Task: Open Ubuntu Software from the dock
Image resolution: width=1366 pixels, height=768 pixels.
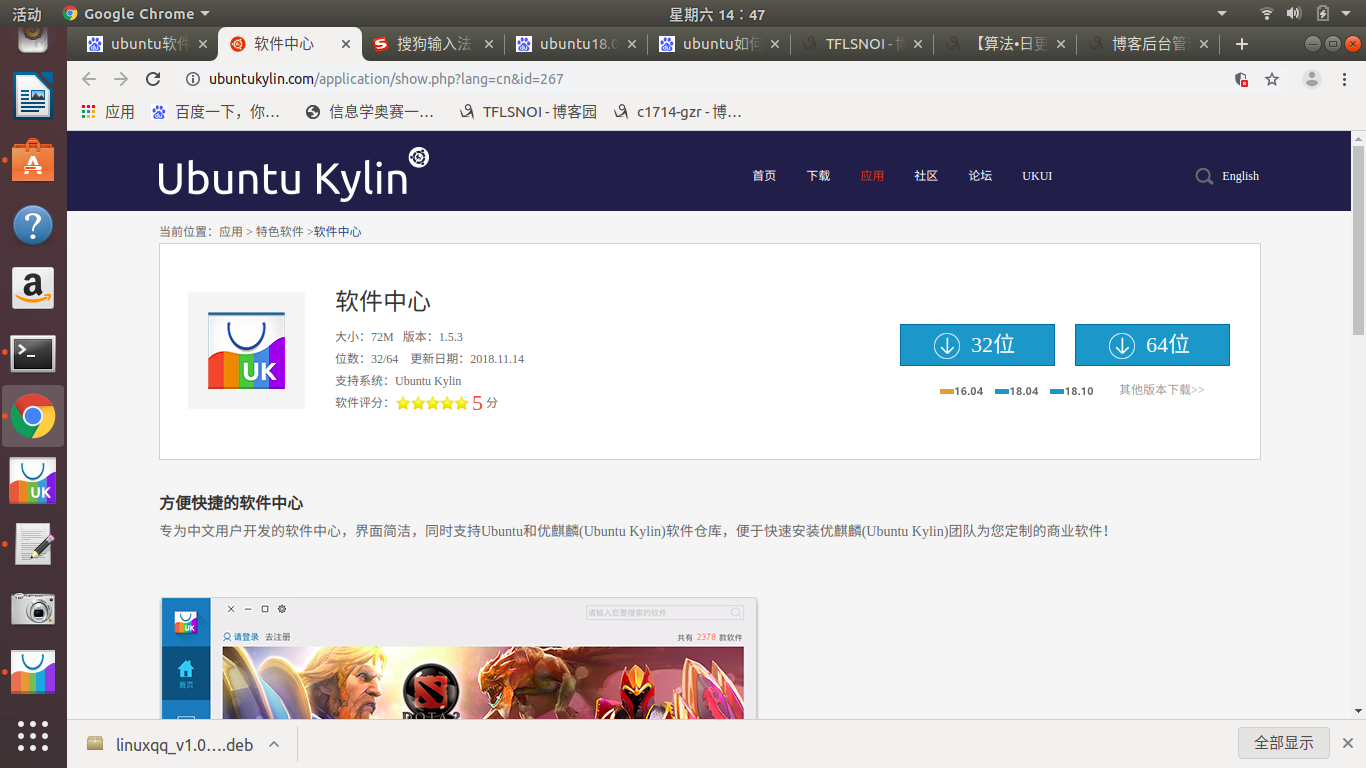Action: (x=33, y=160)
